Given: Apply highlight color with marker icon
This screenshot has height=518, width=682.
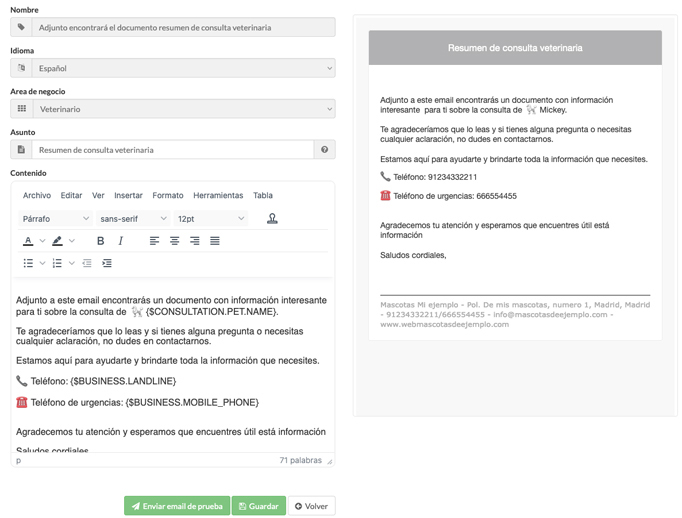Looking at the screenshot, I should [x=57, y=241].
